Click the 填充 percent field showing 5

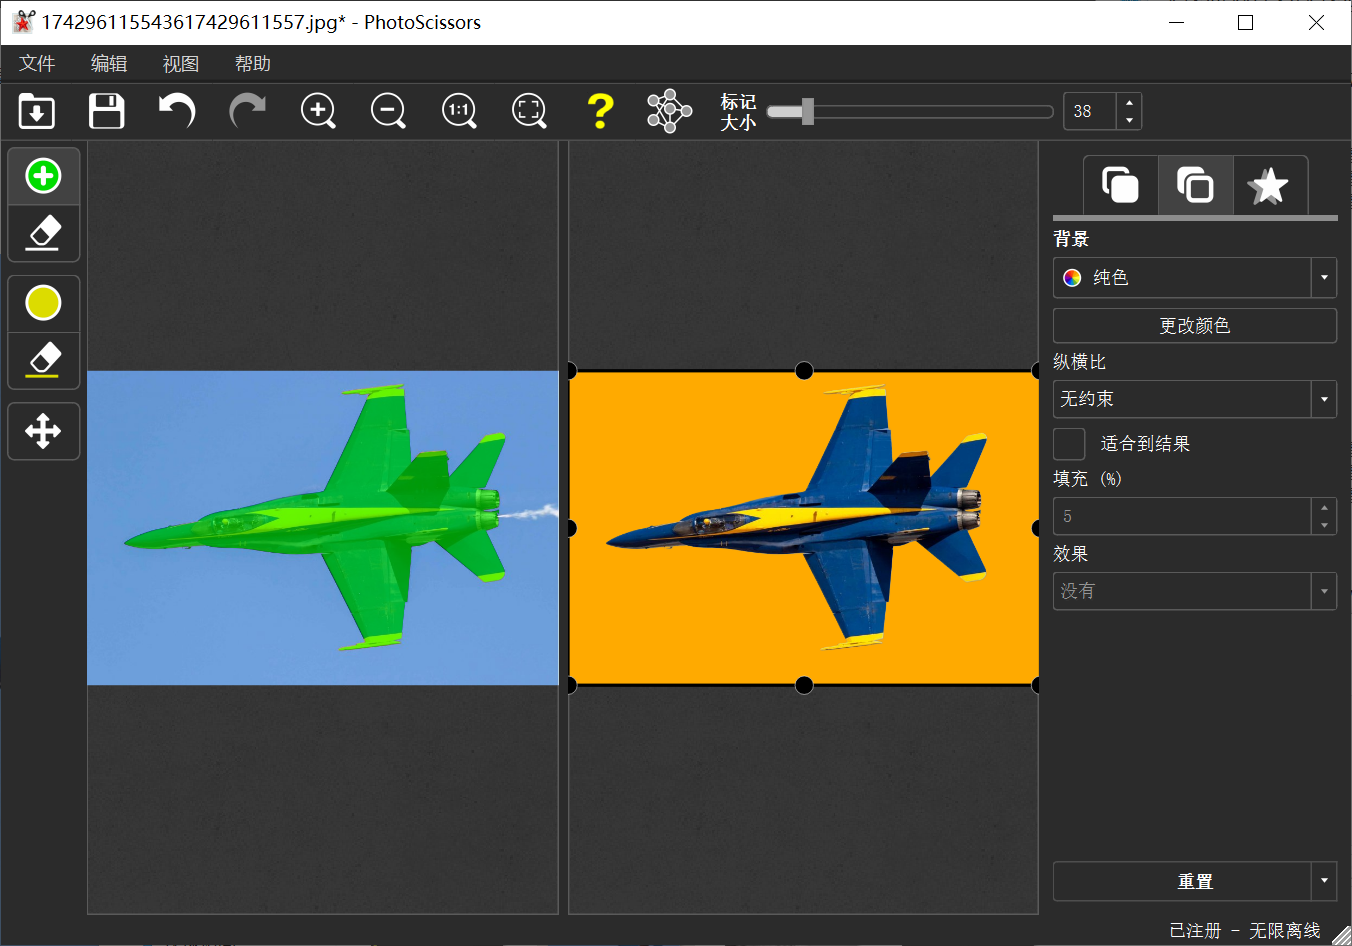coord(1181,516)
